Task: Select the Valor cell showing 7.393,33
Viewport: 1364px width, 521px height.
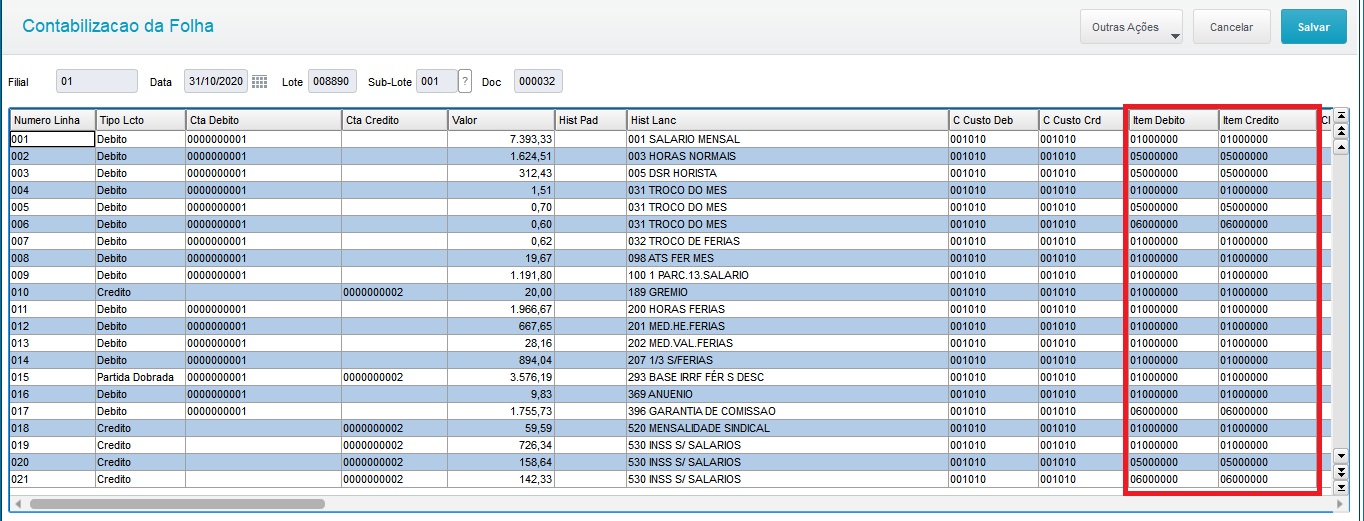Action: 501,139
